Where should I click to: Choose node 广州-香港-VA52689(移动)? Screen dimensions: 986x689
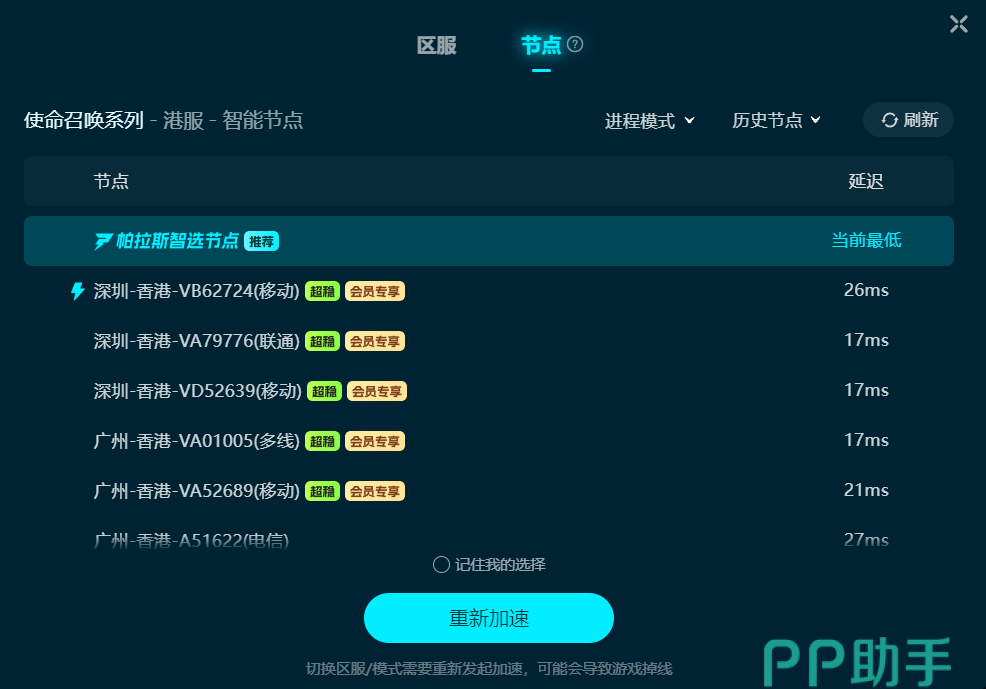click(x=489, y=490)
